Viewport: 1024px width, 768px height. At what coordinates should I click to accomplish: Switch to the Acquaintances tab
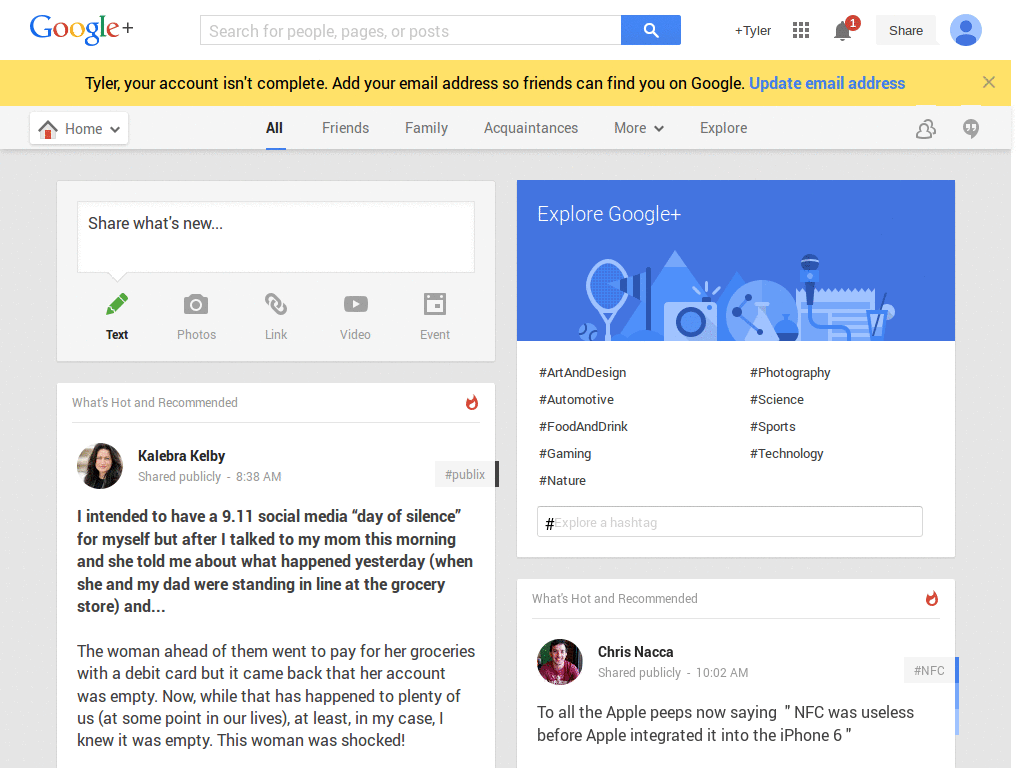[531, 128]
